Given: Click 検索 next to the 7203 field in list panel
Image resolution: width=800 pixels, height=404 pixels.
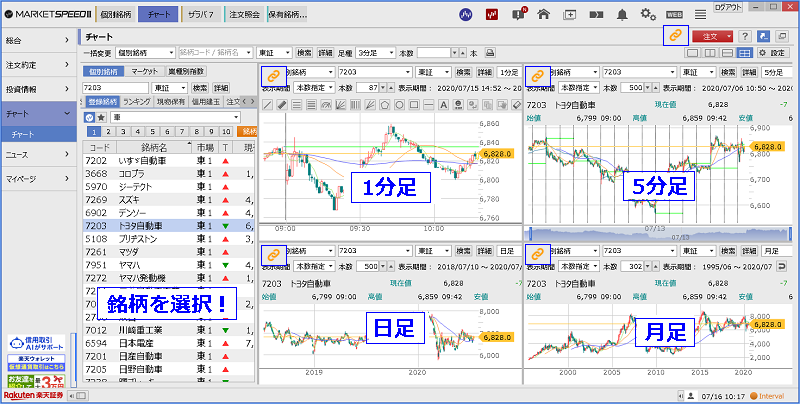Looking at the screenshot, I should coord(200,88).
